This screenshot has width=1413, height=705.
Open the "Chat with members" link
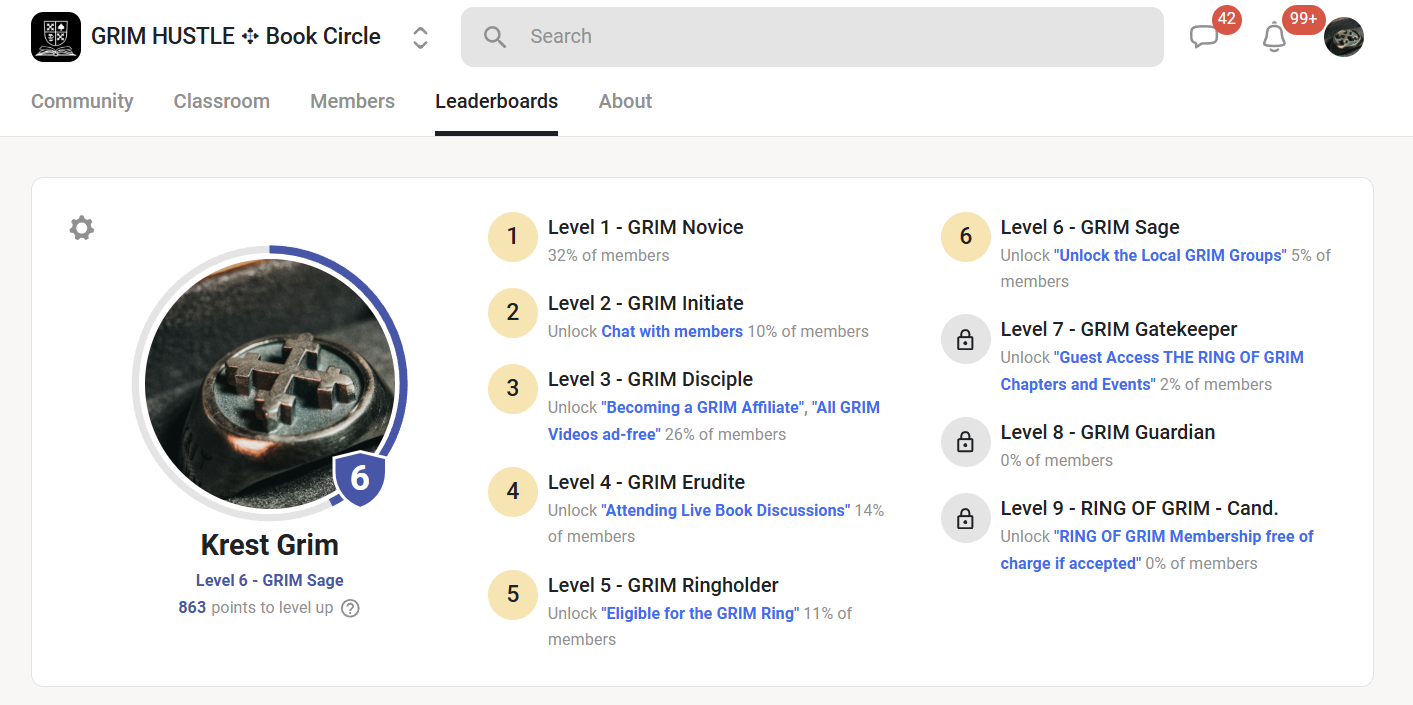(672, 331)
